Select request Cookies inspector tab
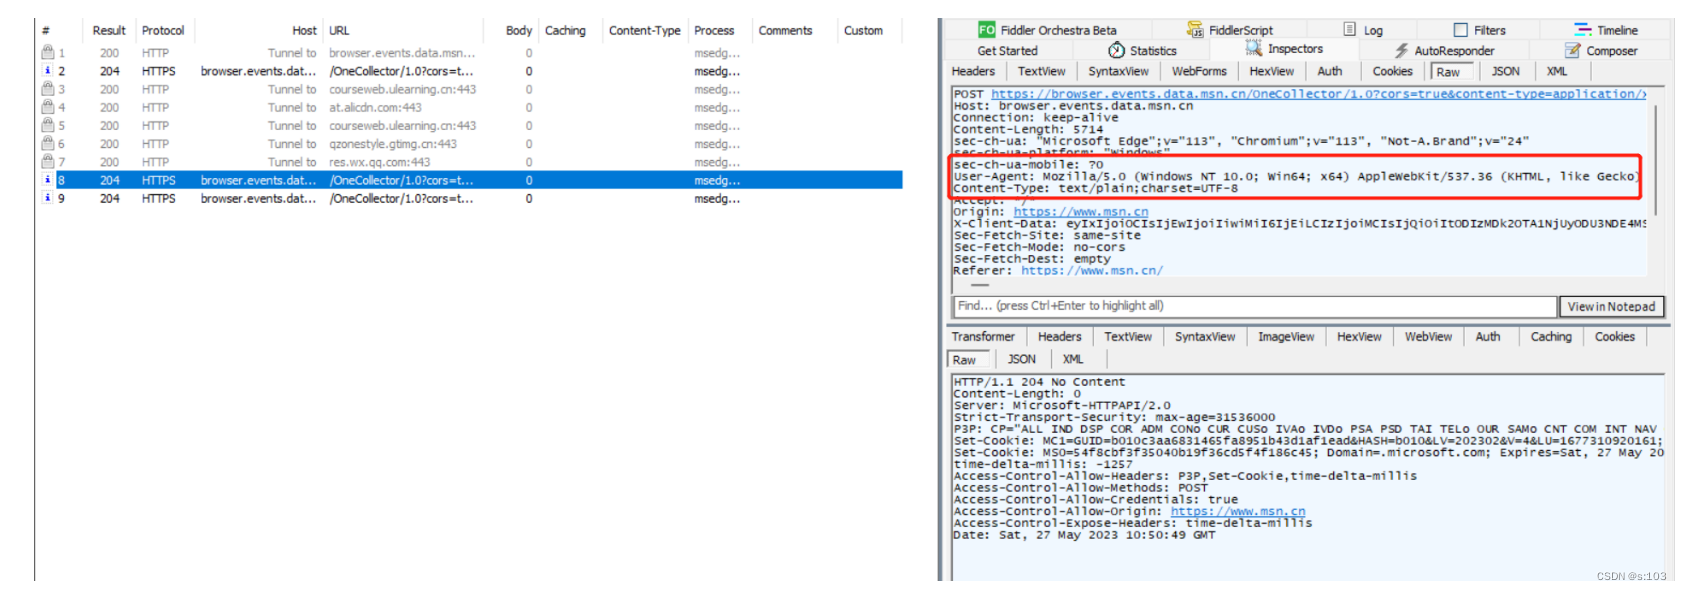This screenshot has height=590, width=1682. (x=1392, y=72)
